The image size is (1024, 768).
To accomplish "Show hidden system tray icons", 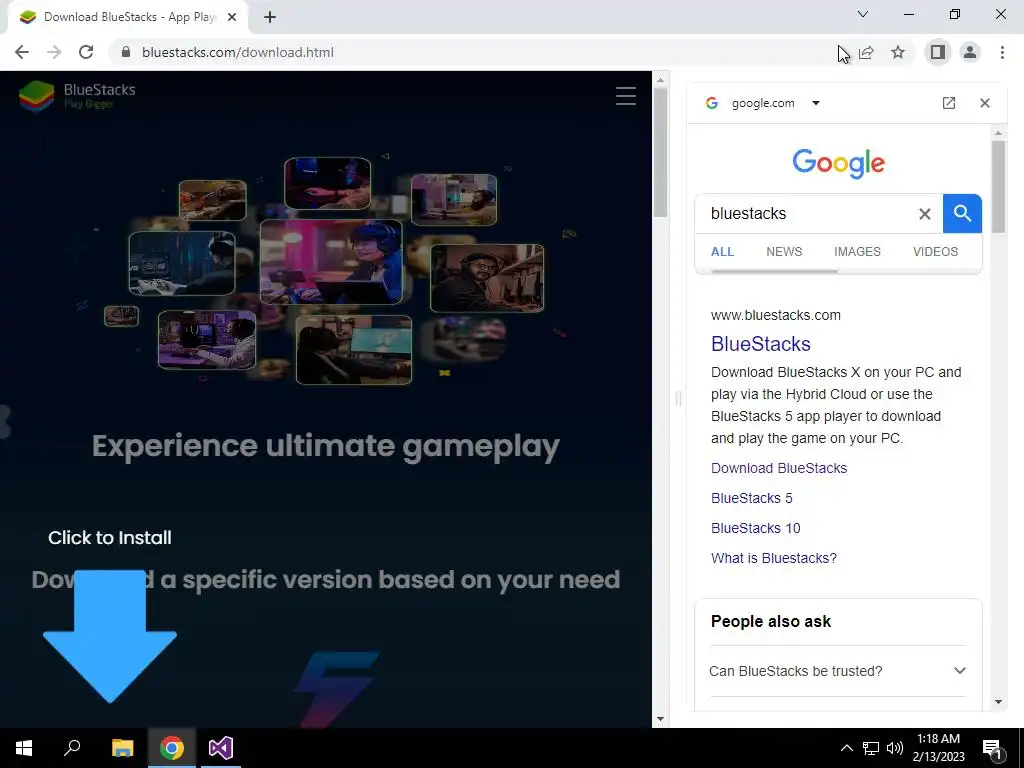I will click(846, 748).
